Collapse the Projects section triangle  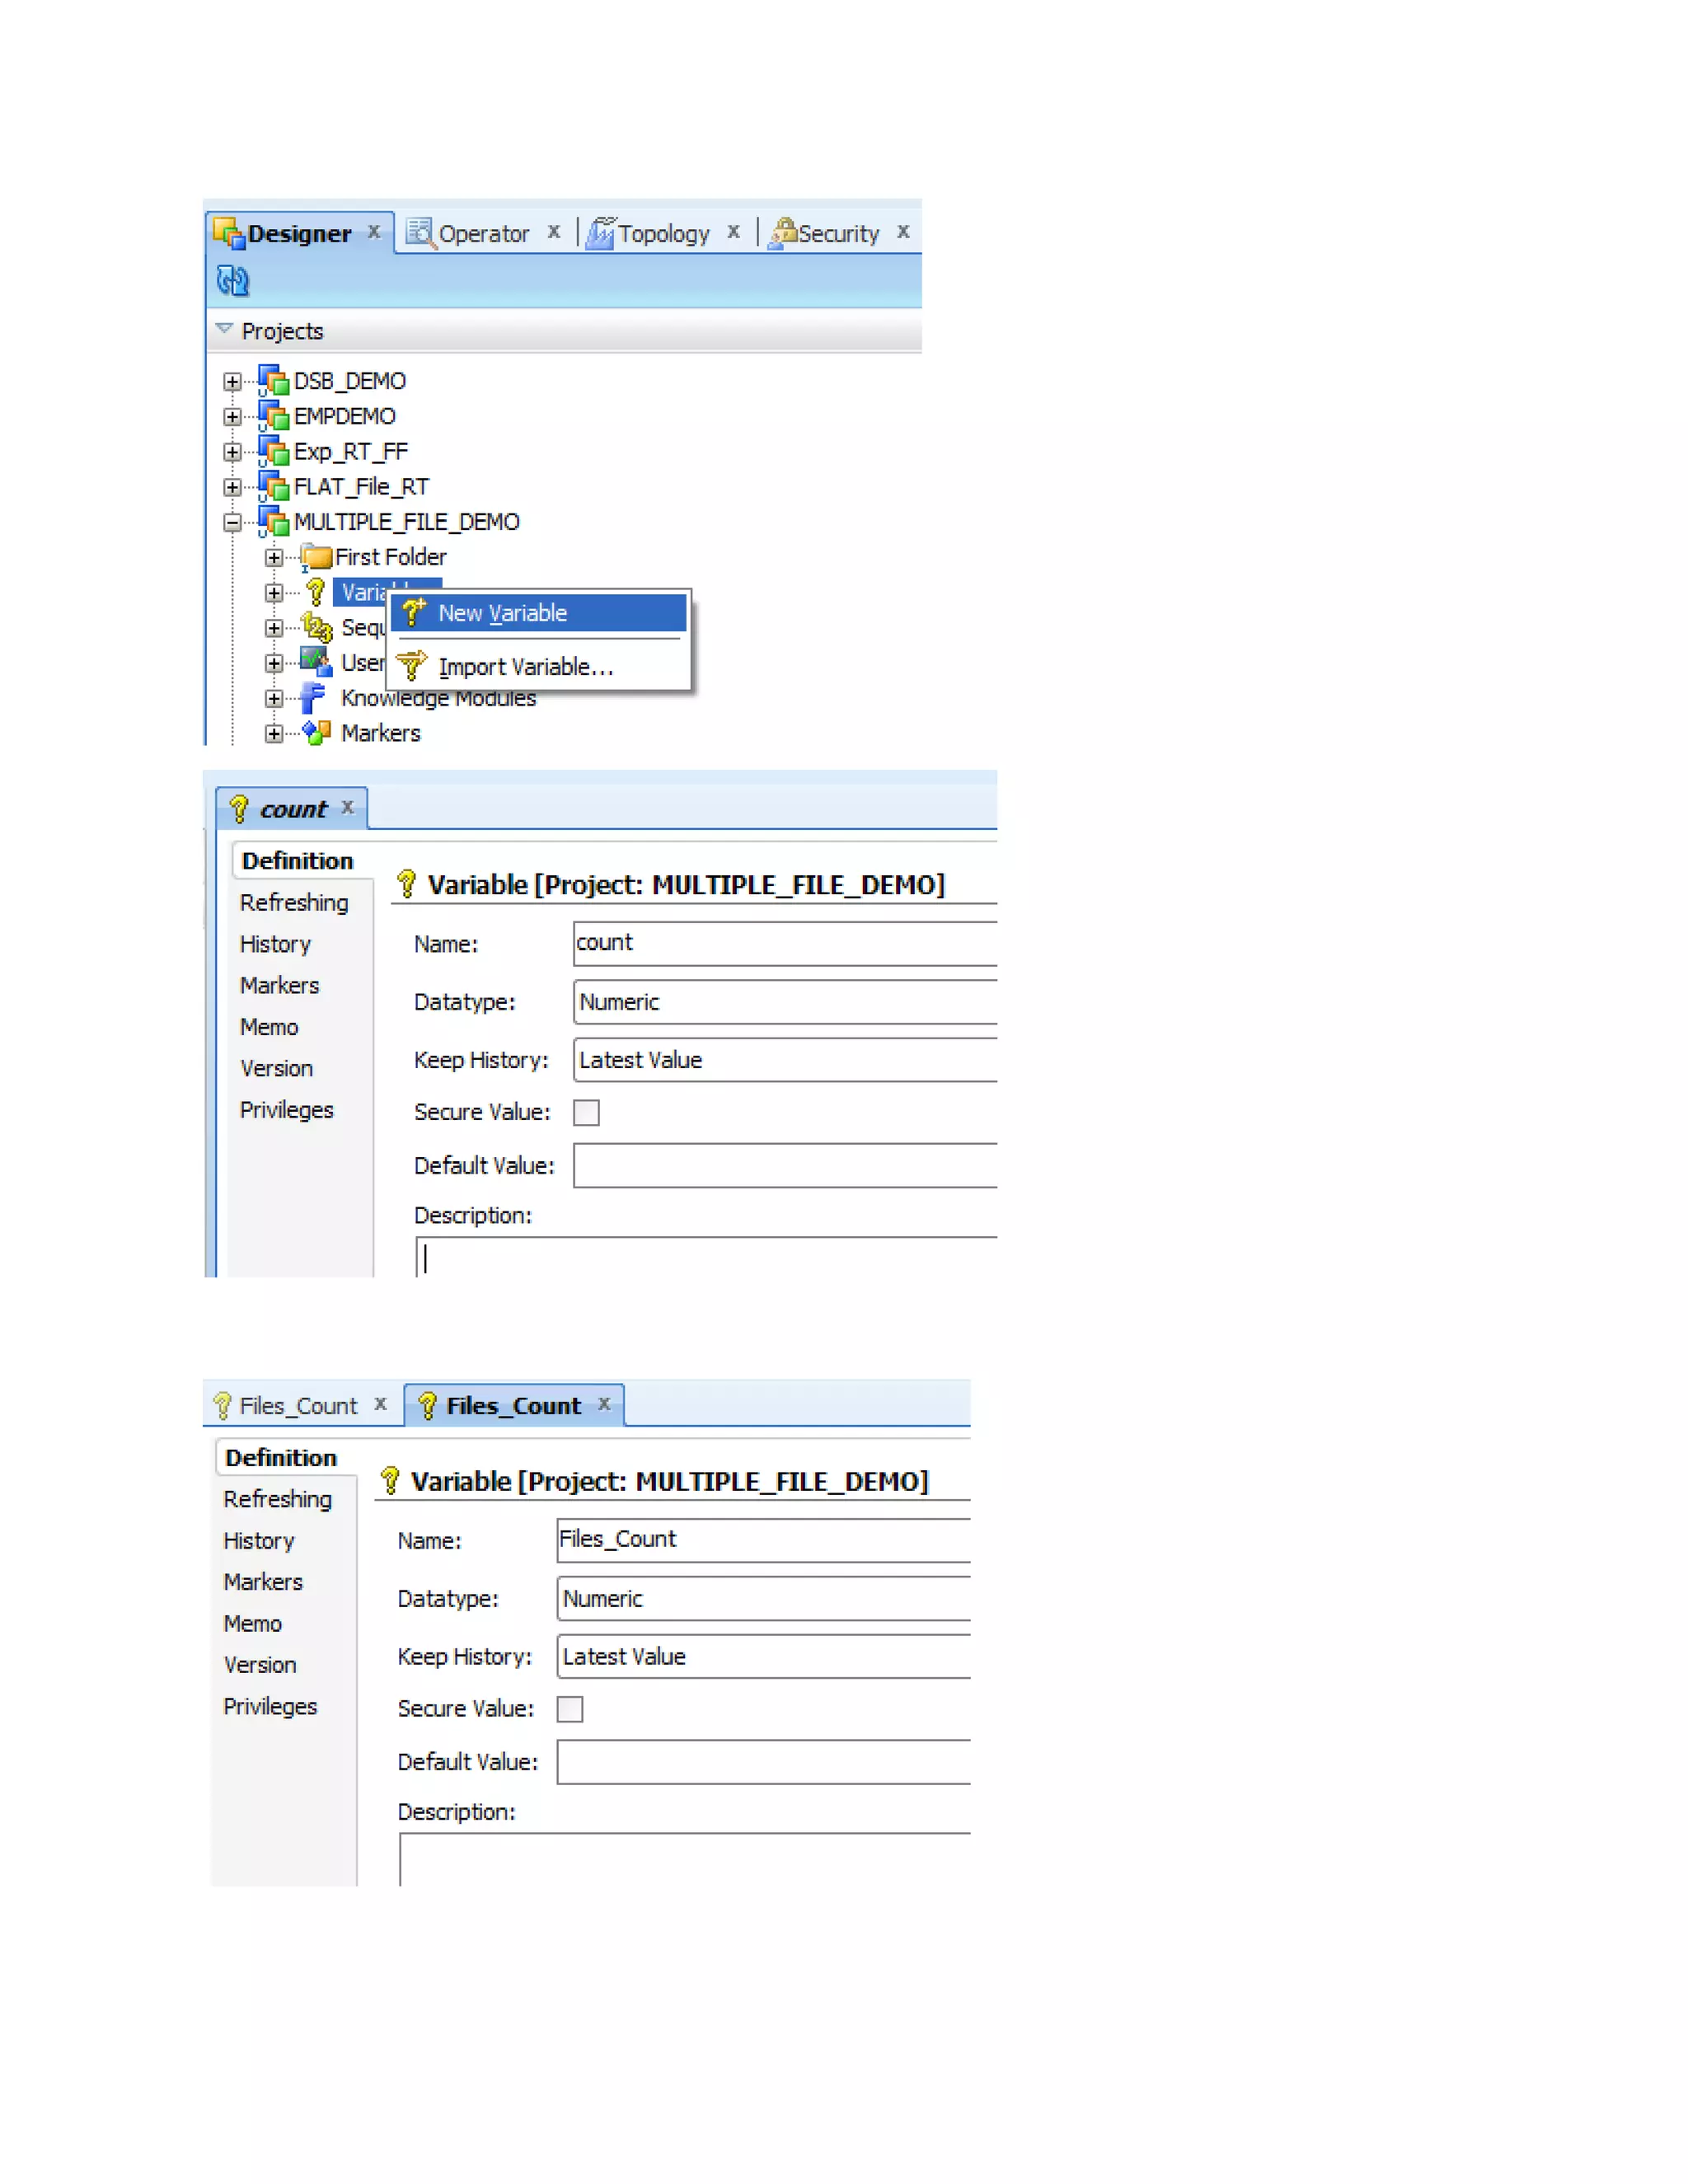point(224,329)
